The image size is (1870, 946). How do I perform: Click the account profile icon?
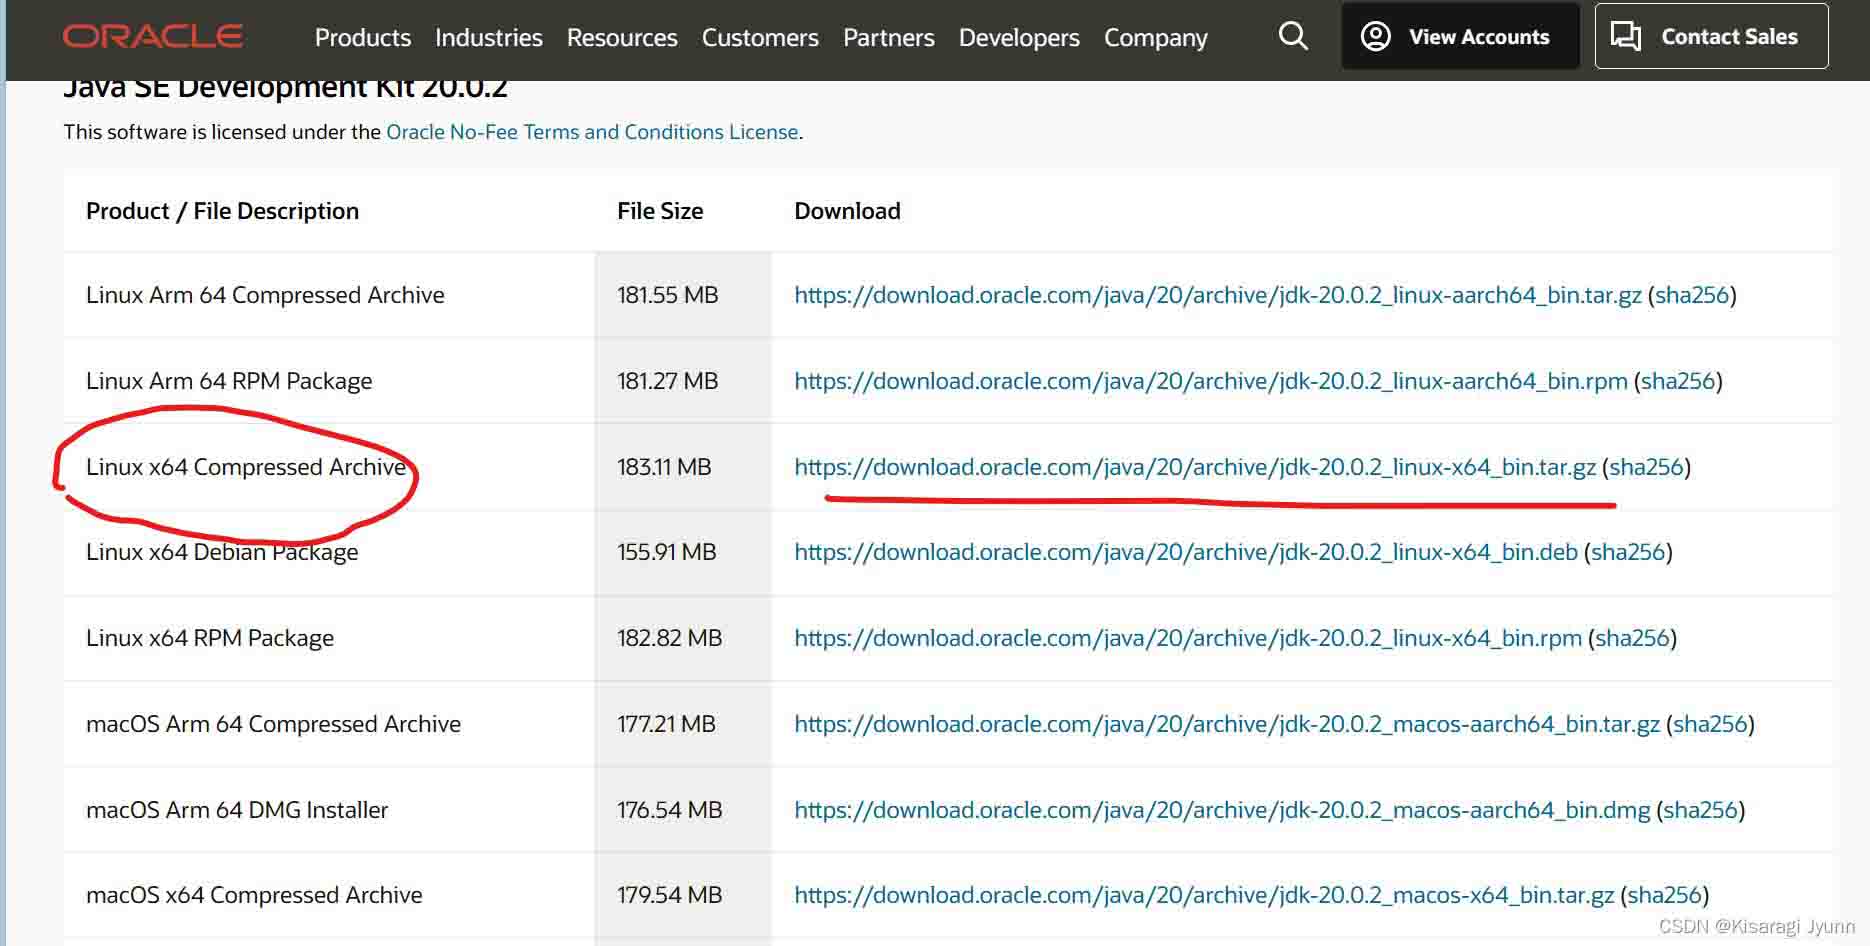[1376, 37]
